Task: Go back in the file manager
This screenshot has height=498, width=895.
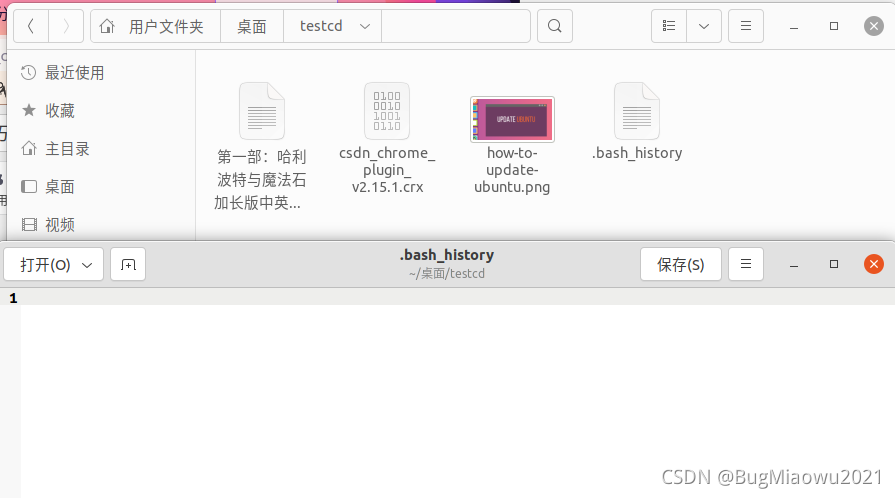Action: click(x=31, y=26)
